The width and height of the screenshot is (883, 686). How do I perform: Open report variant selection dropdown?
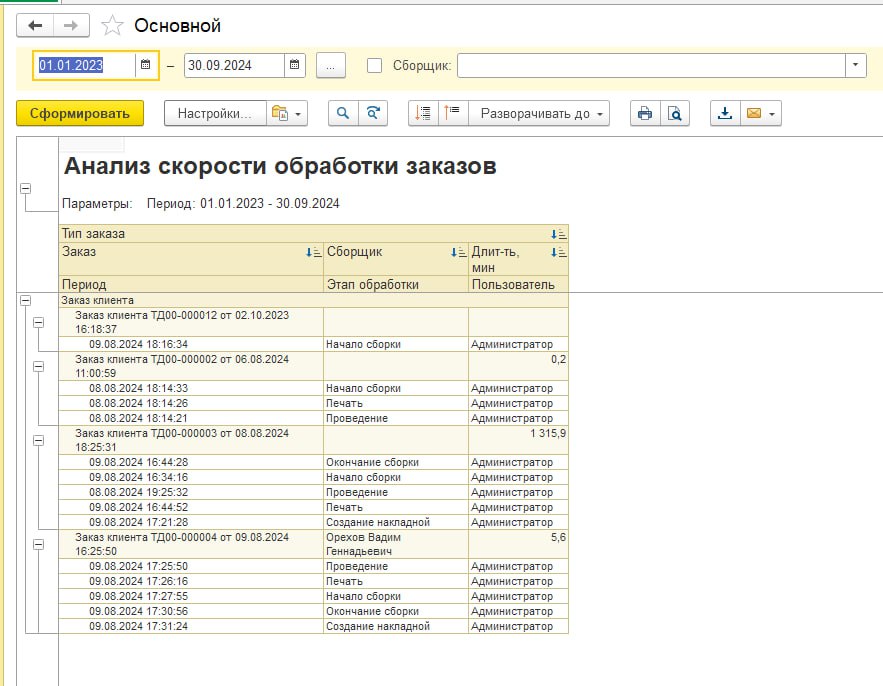pos(287,113)
